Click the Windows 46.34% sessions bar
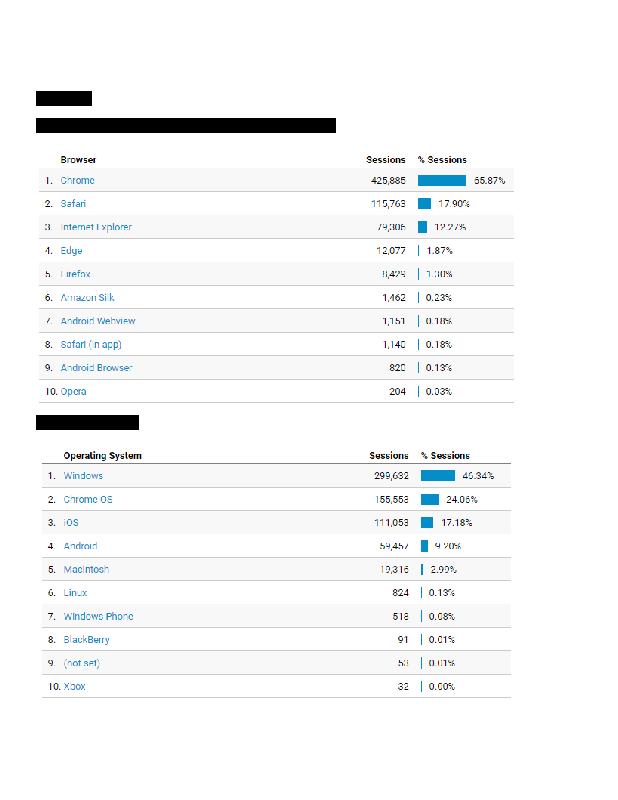Screen dimensions: 618x800 pyautogui.click(x=438, y=476)
